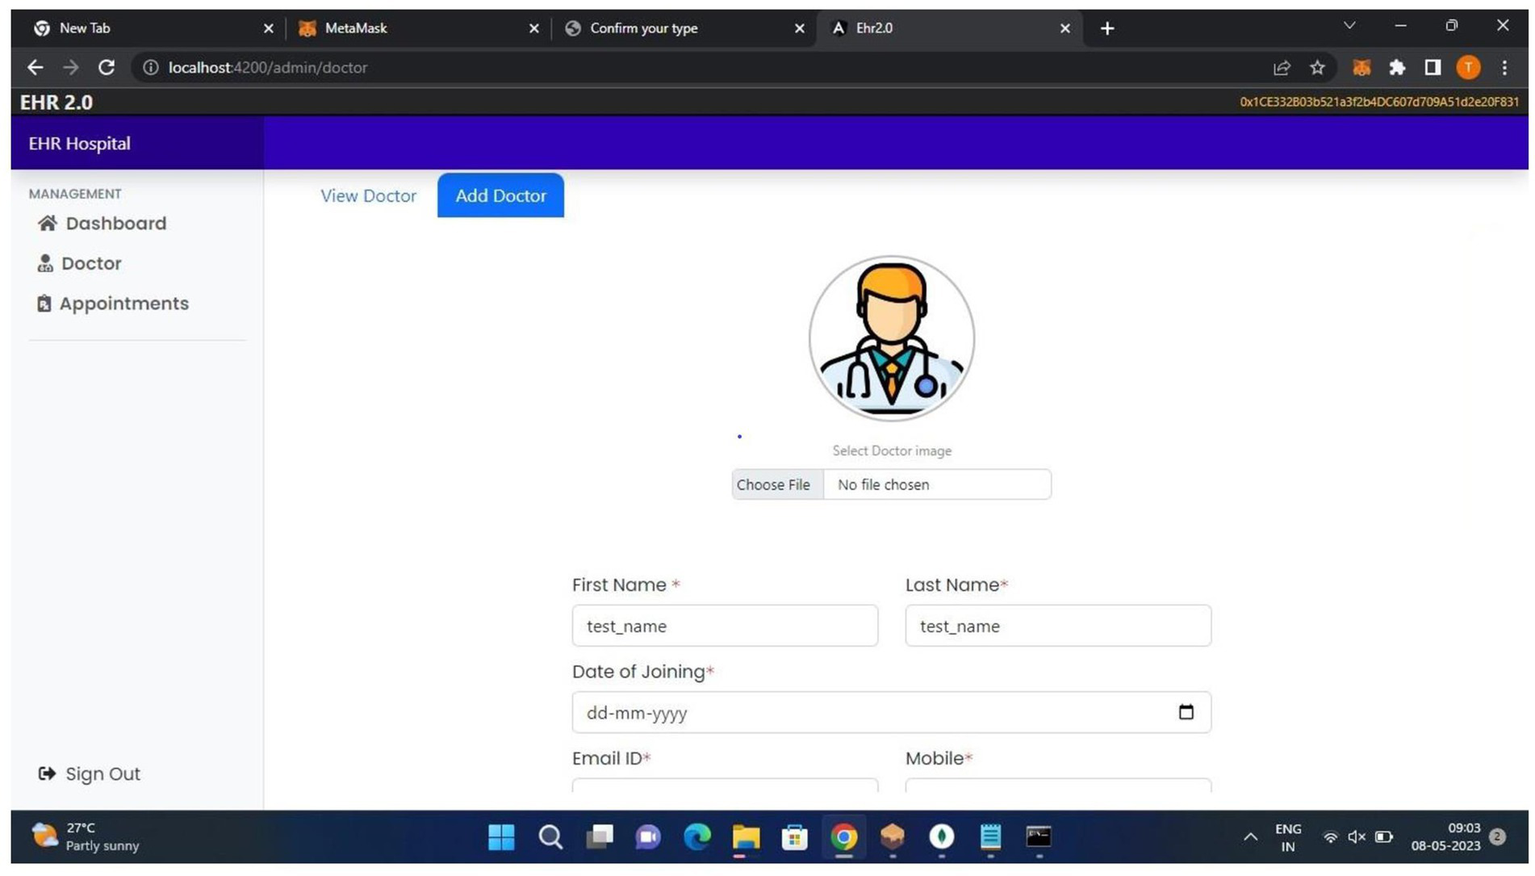Open the browser Extensions puzzle icon
This screenshot has width=1535, height=876.
click(x=1397, y=68)
